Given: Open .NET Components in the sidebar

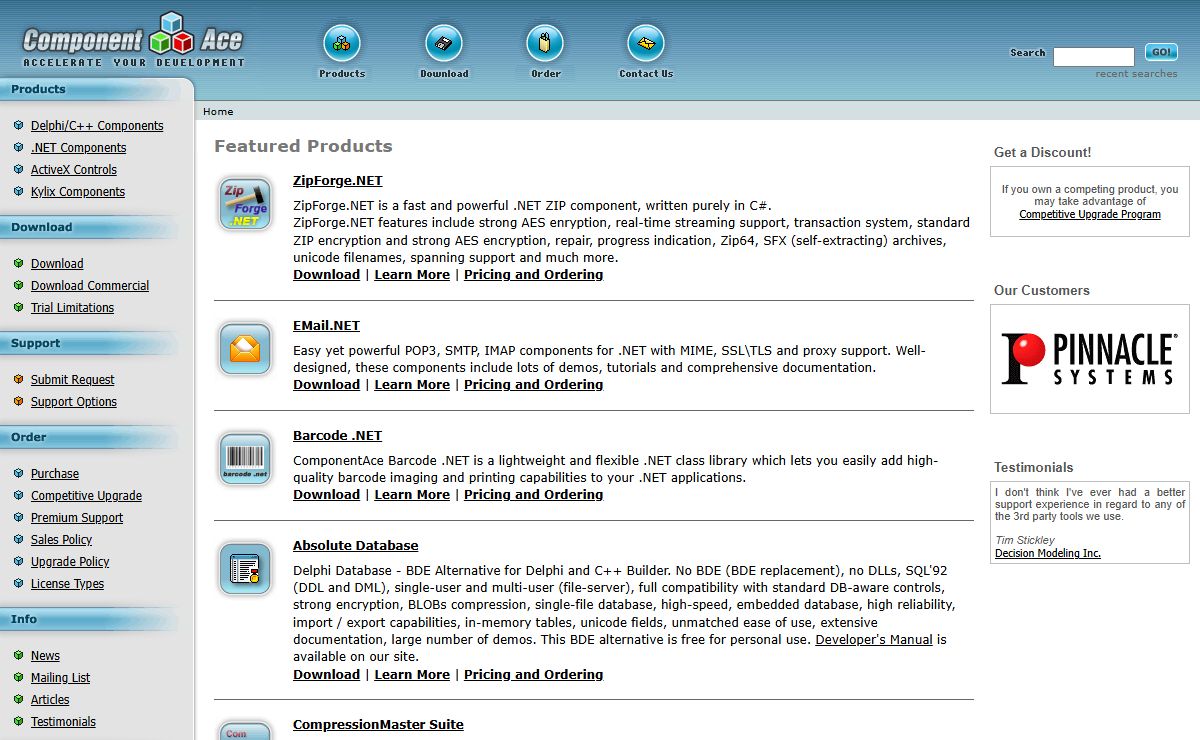Looking at the screenshot, I should click(78, 148).
